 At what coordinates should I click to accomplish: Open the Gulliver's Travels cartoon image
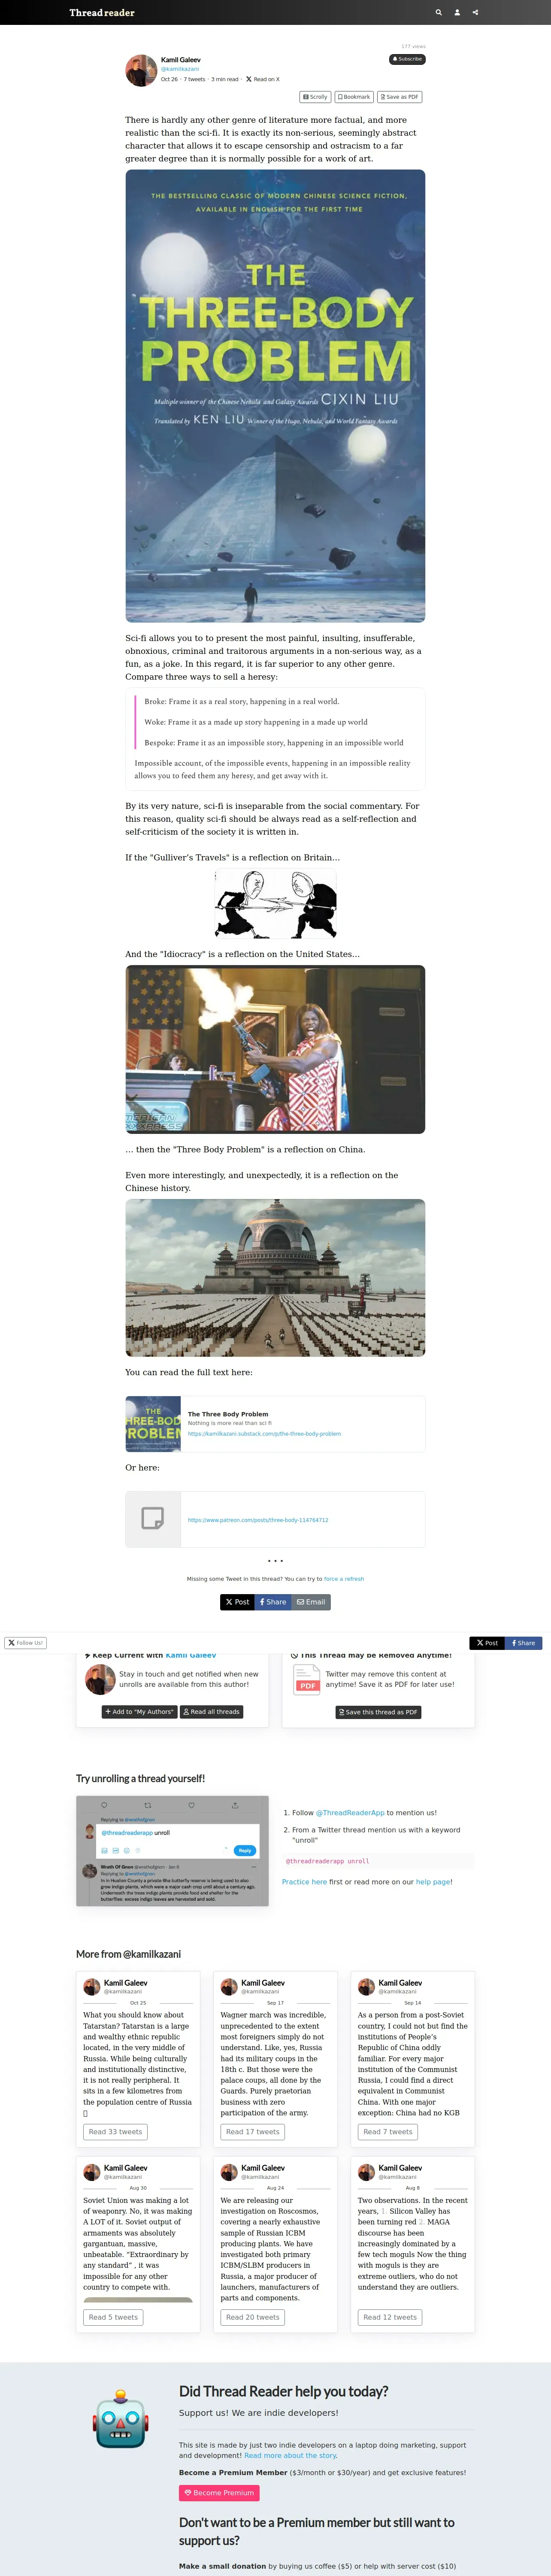[x=275, y=904]
